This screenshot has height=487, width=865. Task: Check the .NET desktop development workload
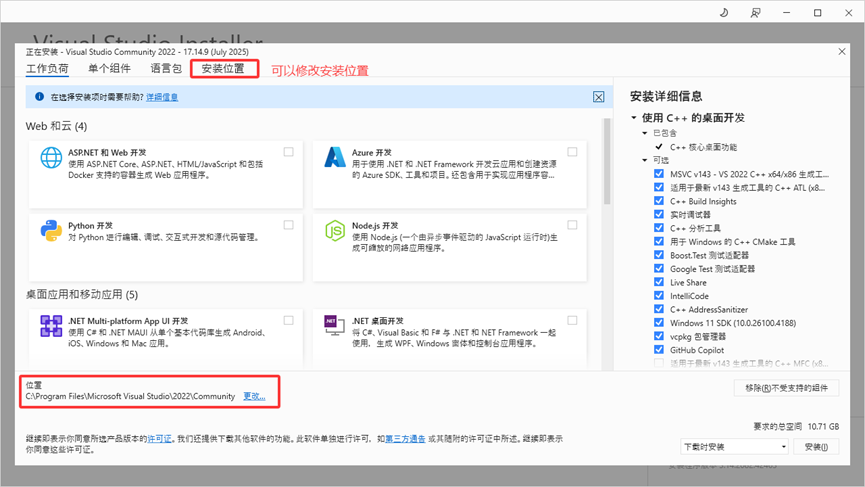click(x=572, y=320)
